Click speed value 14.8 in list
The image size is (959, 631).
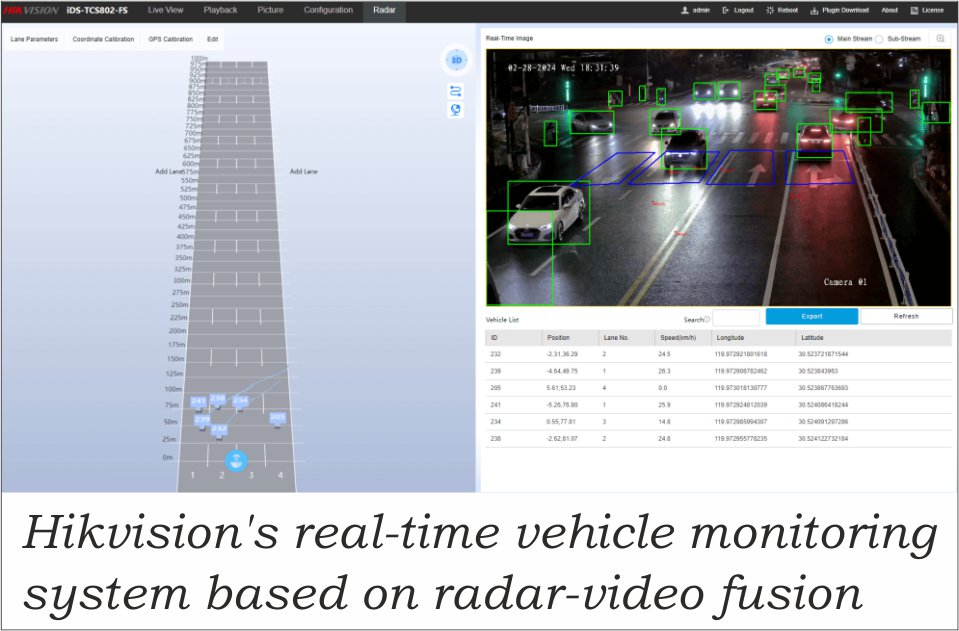(x=664, y=421)
